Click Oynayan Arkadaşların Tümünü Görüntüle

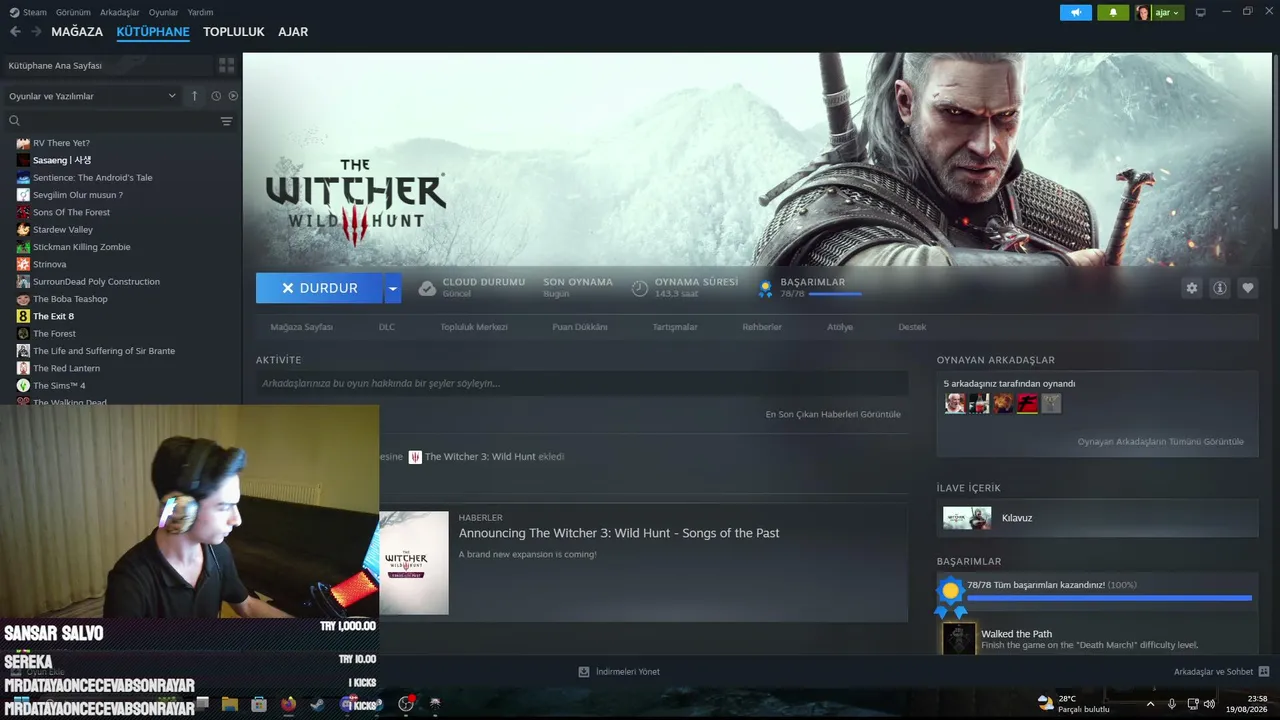point(1161,442)
